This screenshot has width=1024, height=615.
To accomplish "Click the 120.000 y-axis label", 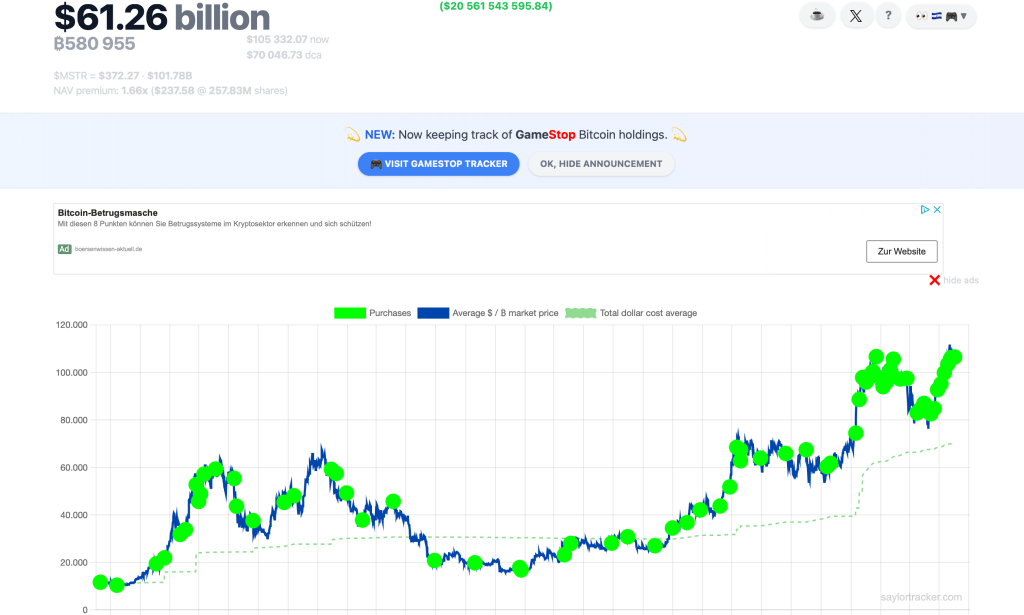I will [x=71, y=324].
